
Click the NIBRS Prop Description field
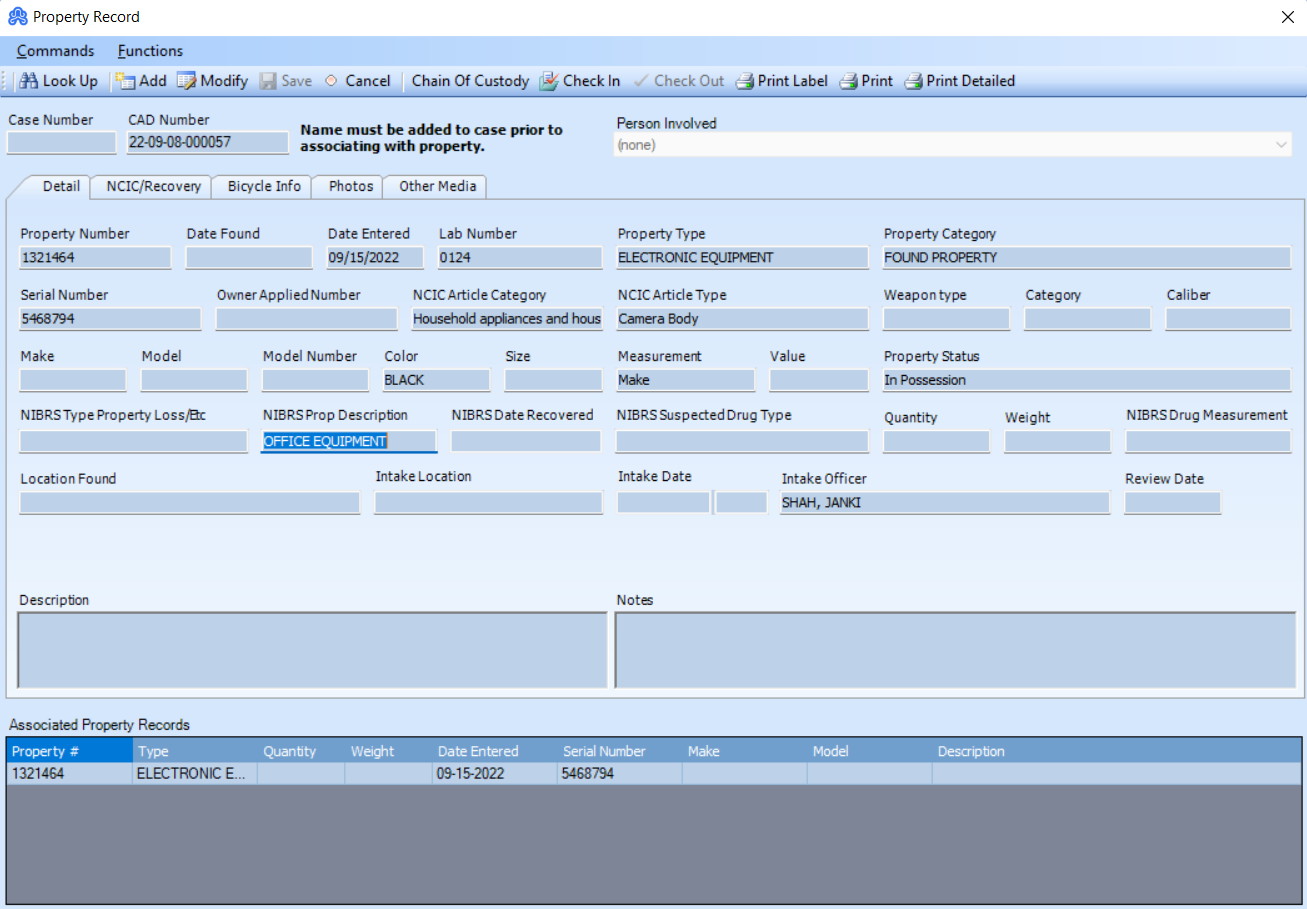pyautogui.click(x=348, y=440)
